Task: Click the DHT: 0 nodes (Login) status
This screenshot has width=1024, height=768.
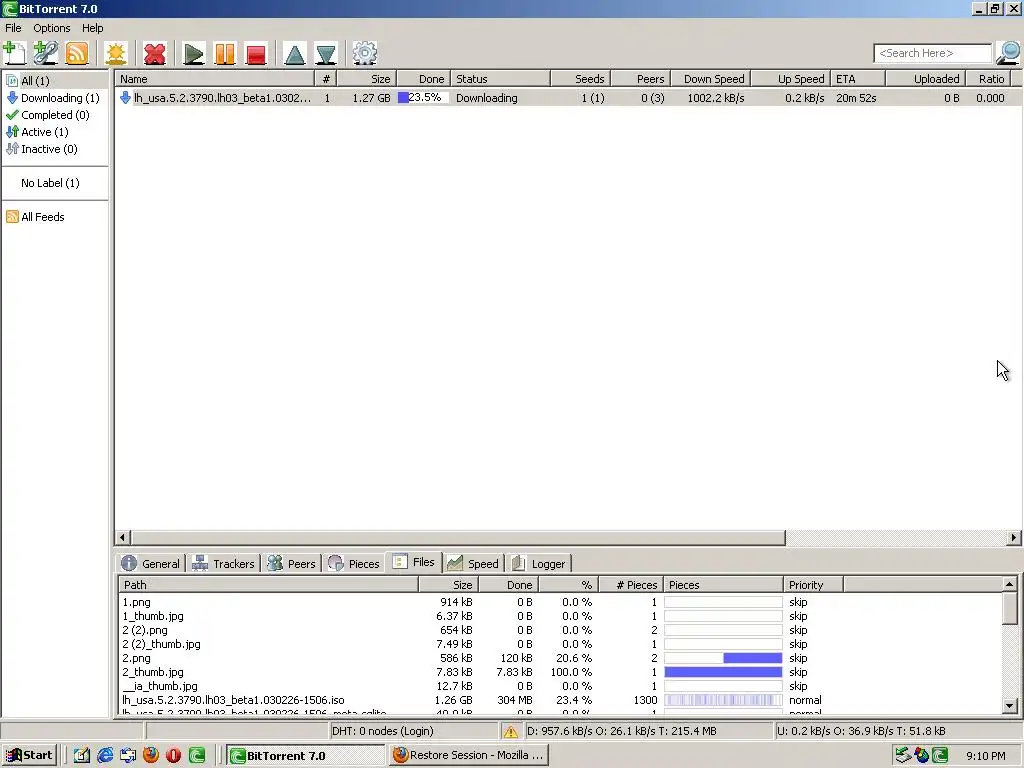Action: coord(383,731)
